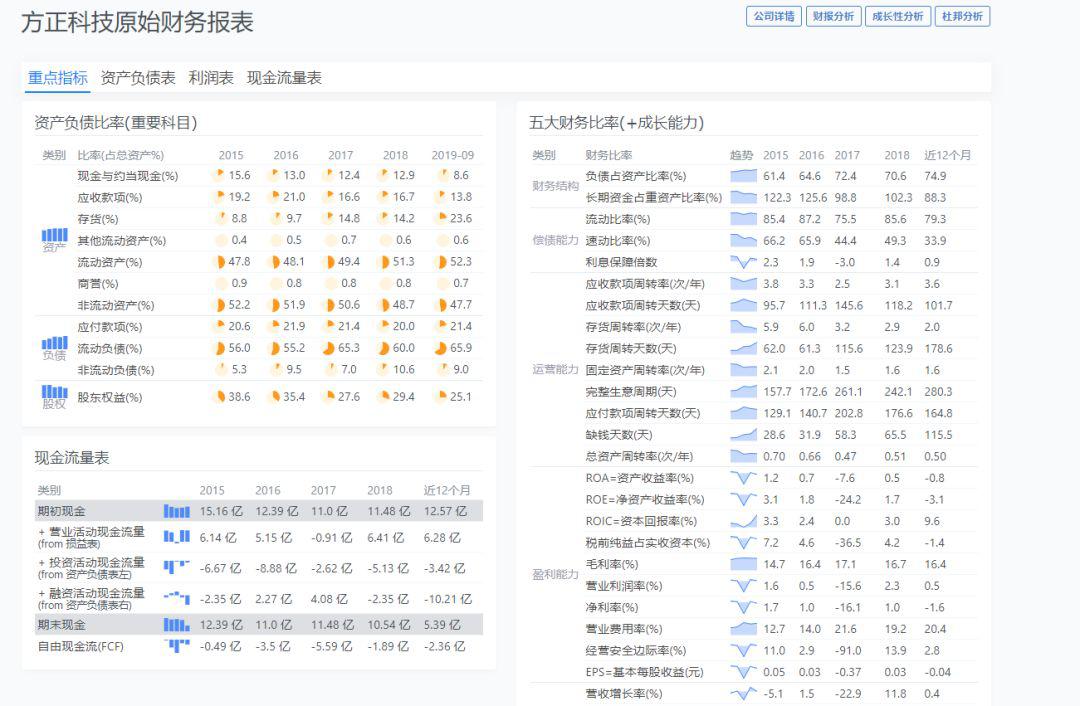Click the 2019-09 column header
1080x706 pixels.
(x=453, y=155)
